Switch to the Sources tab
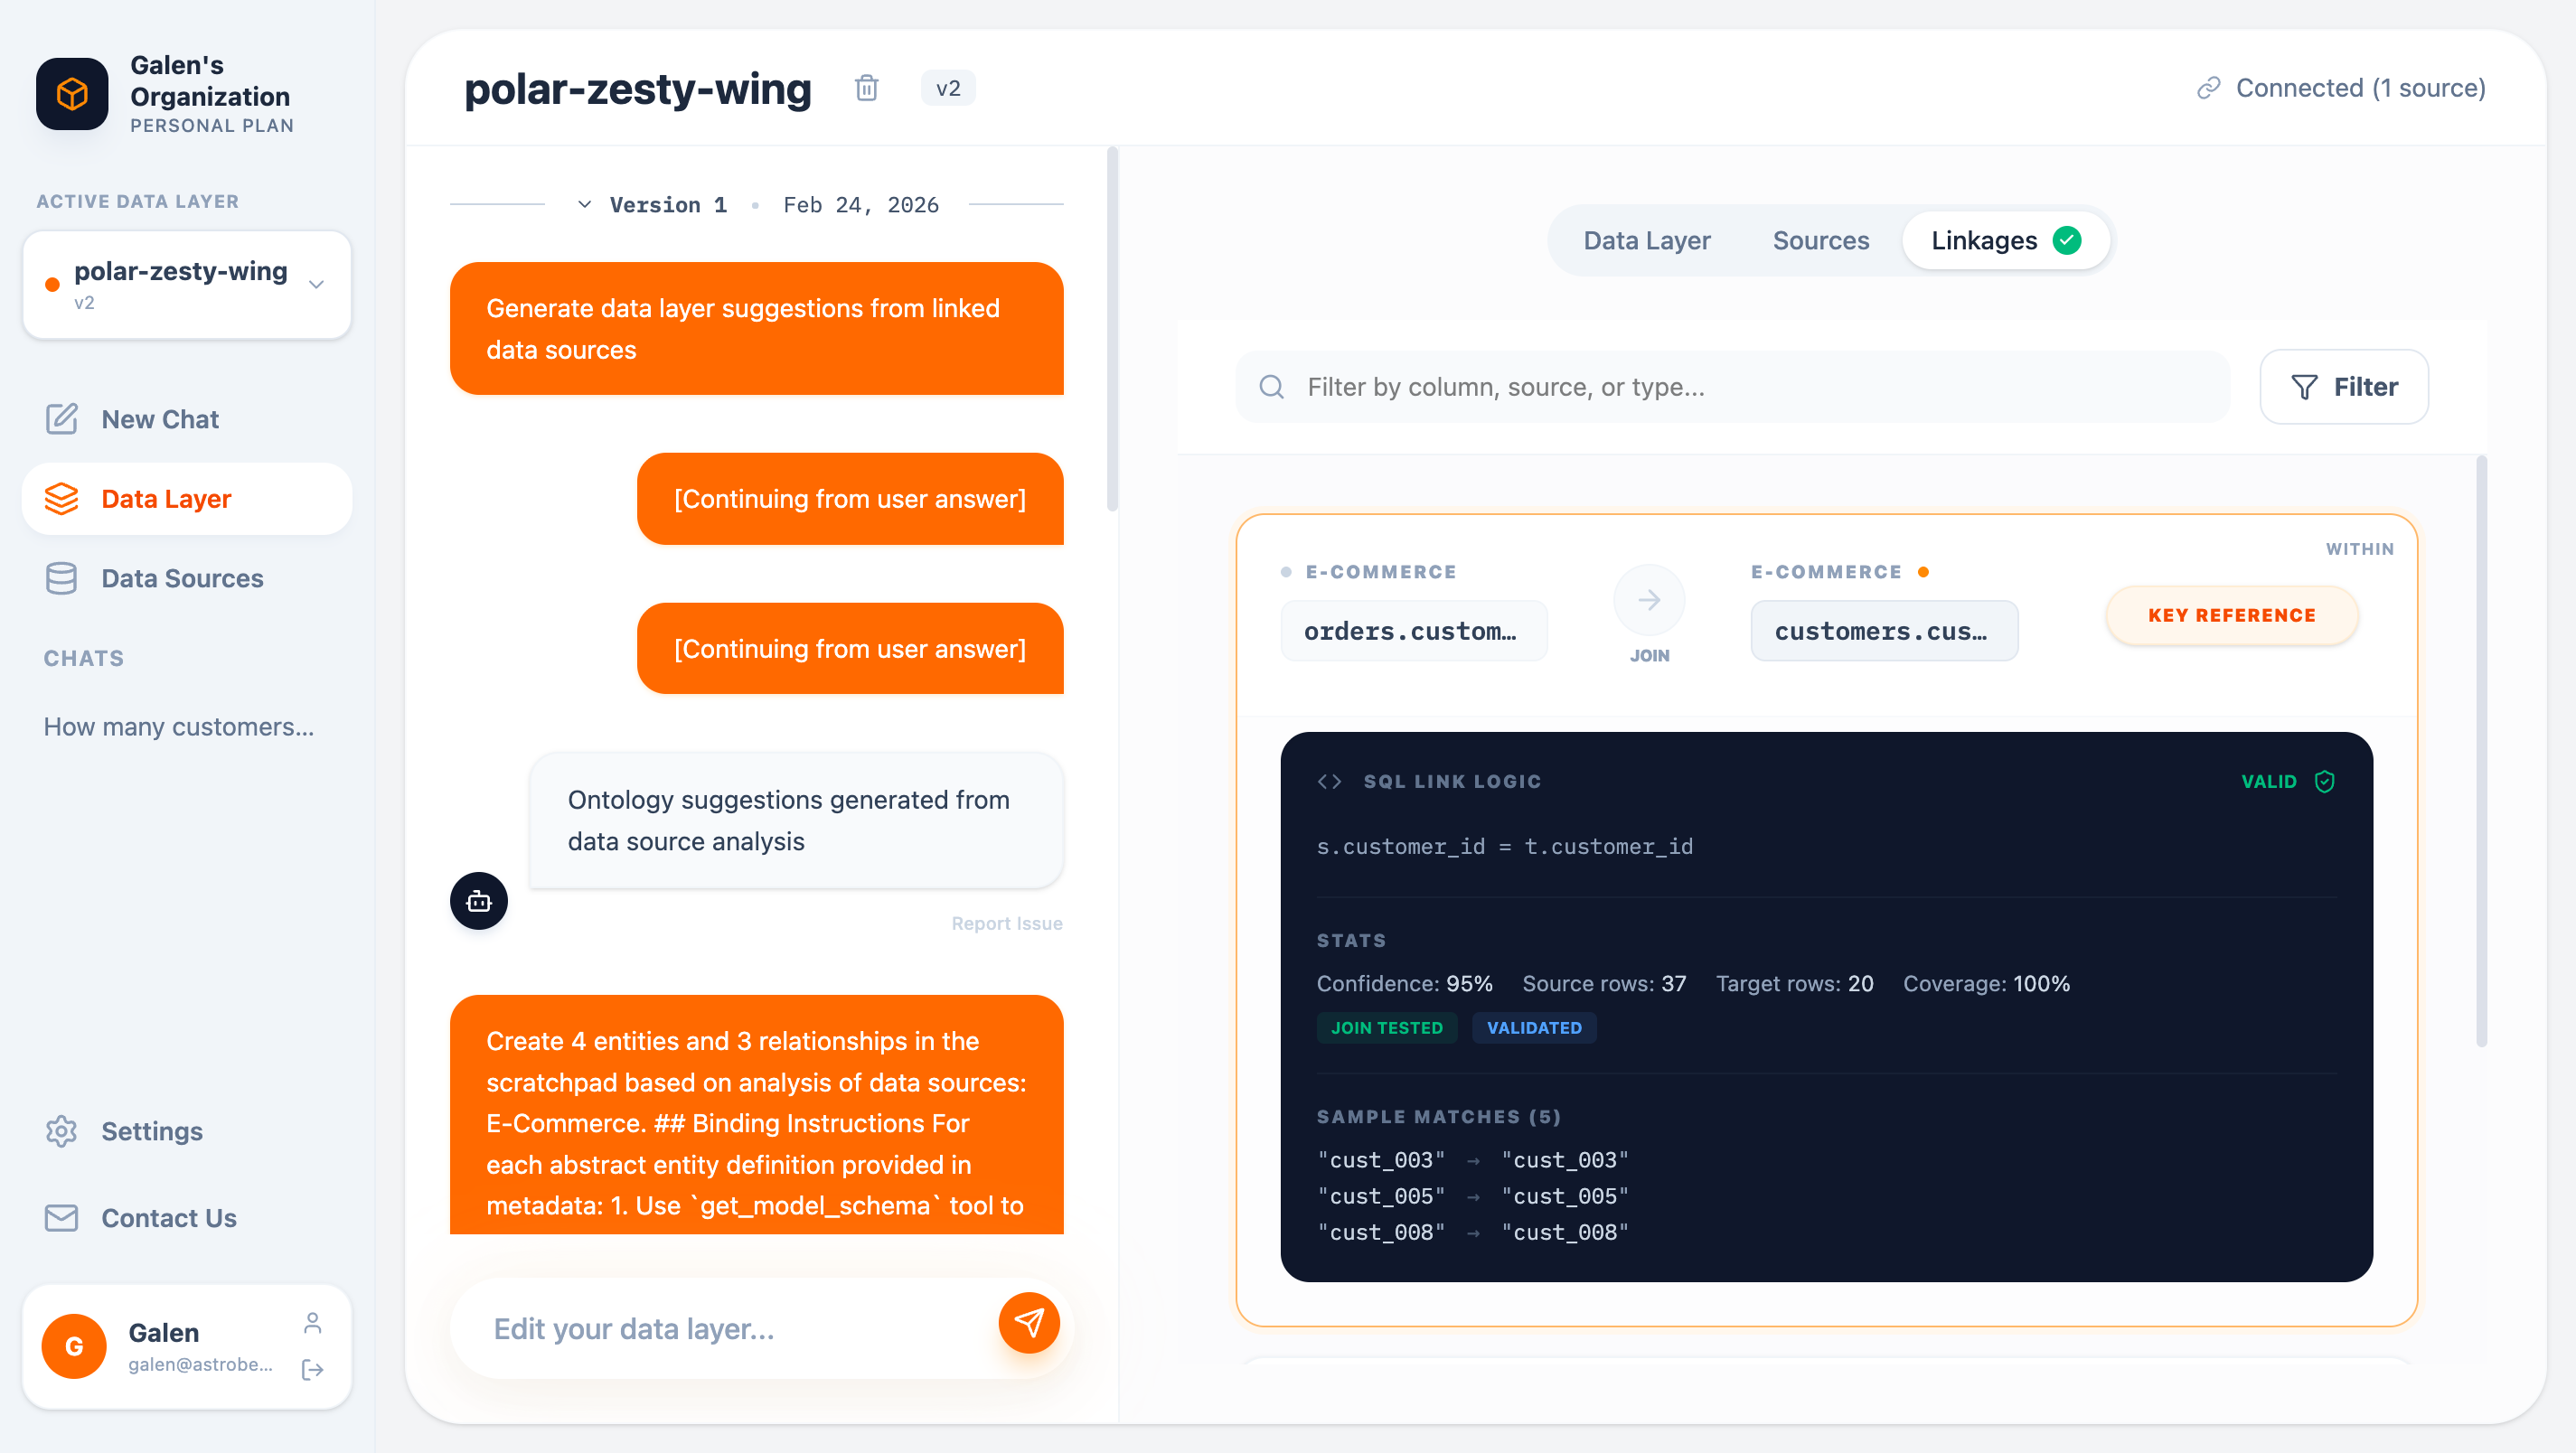 click(x=1820, y=240)
